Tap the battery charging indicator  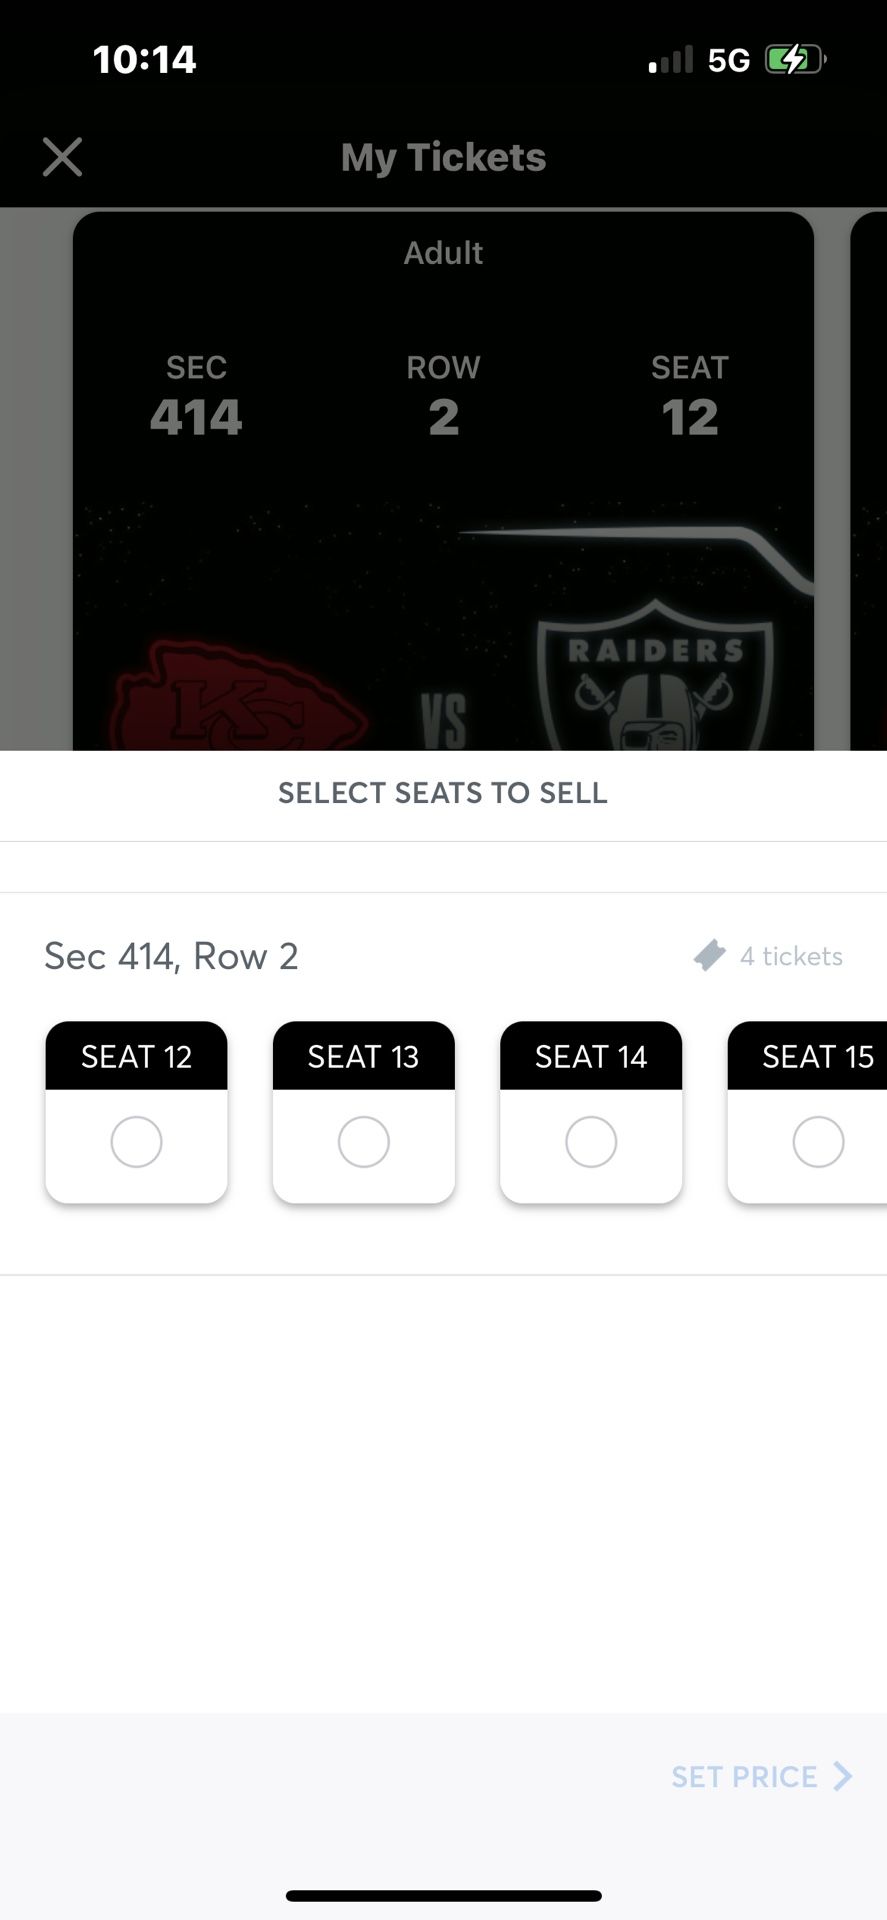click(x=789, y=58)
